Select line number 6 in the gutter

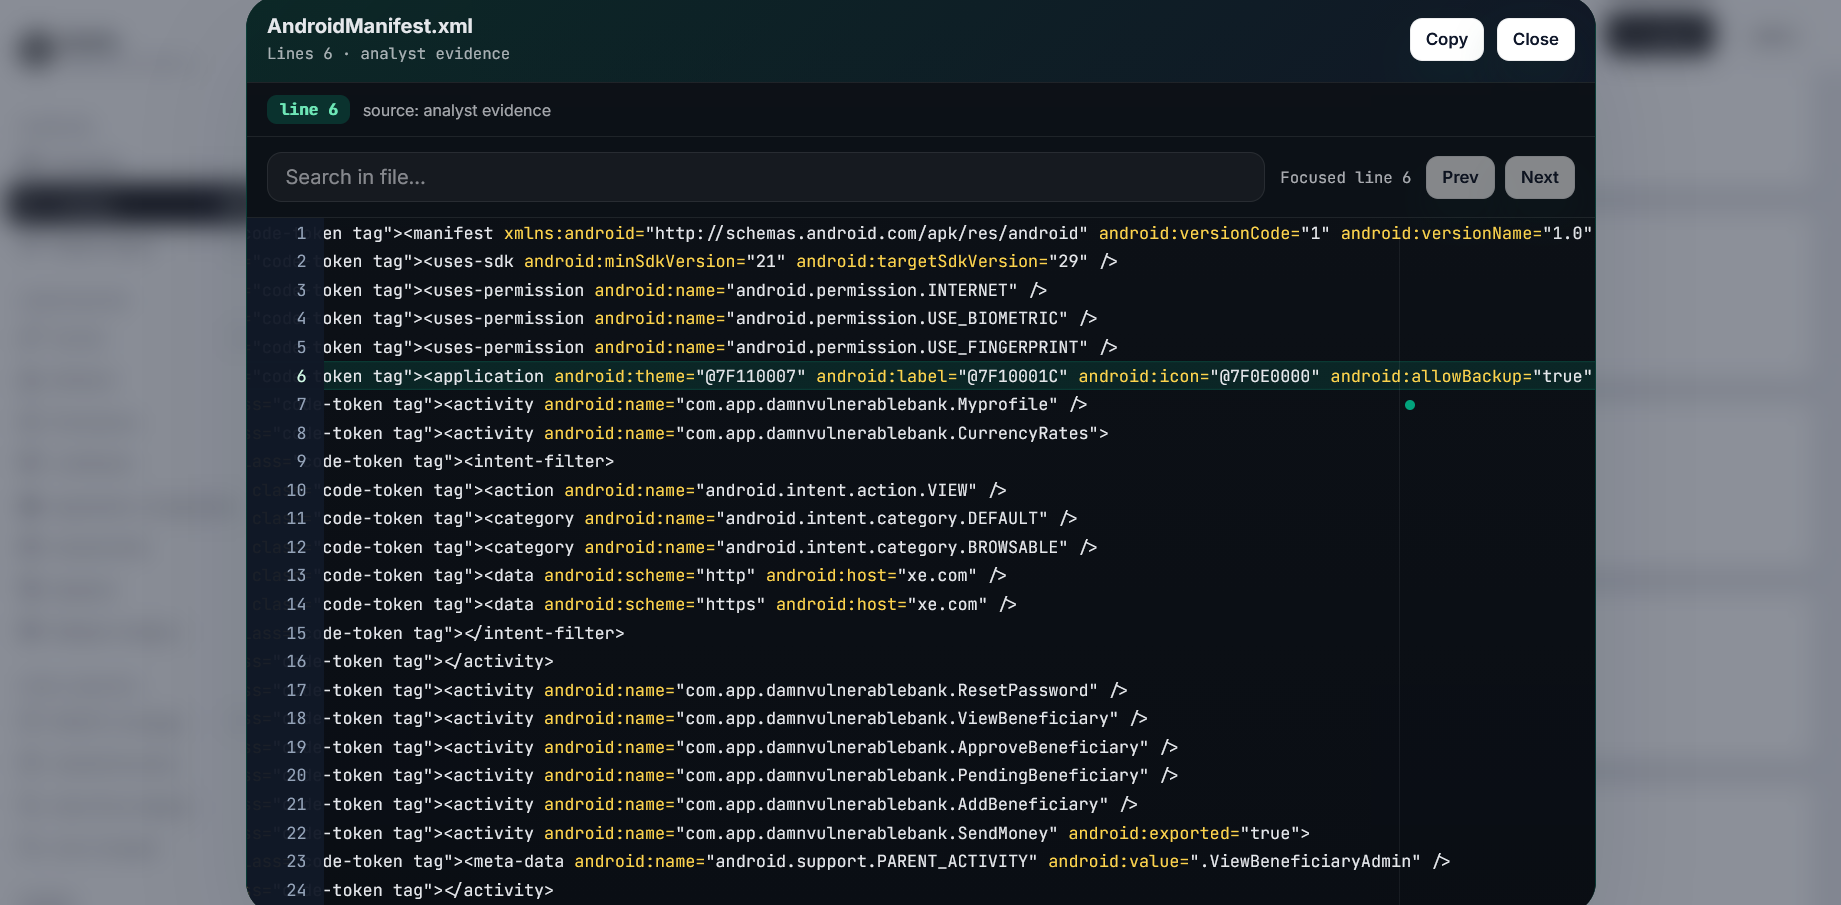[x=301, y=376]
